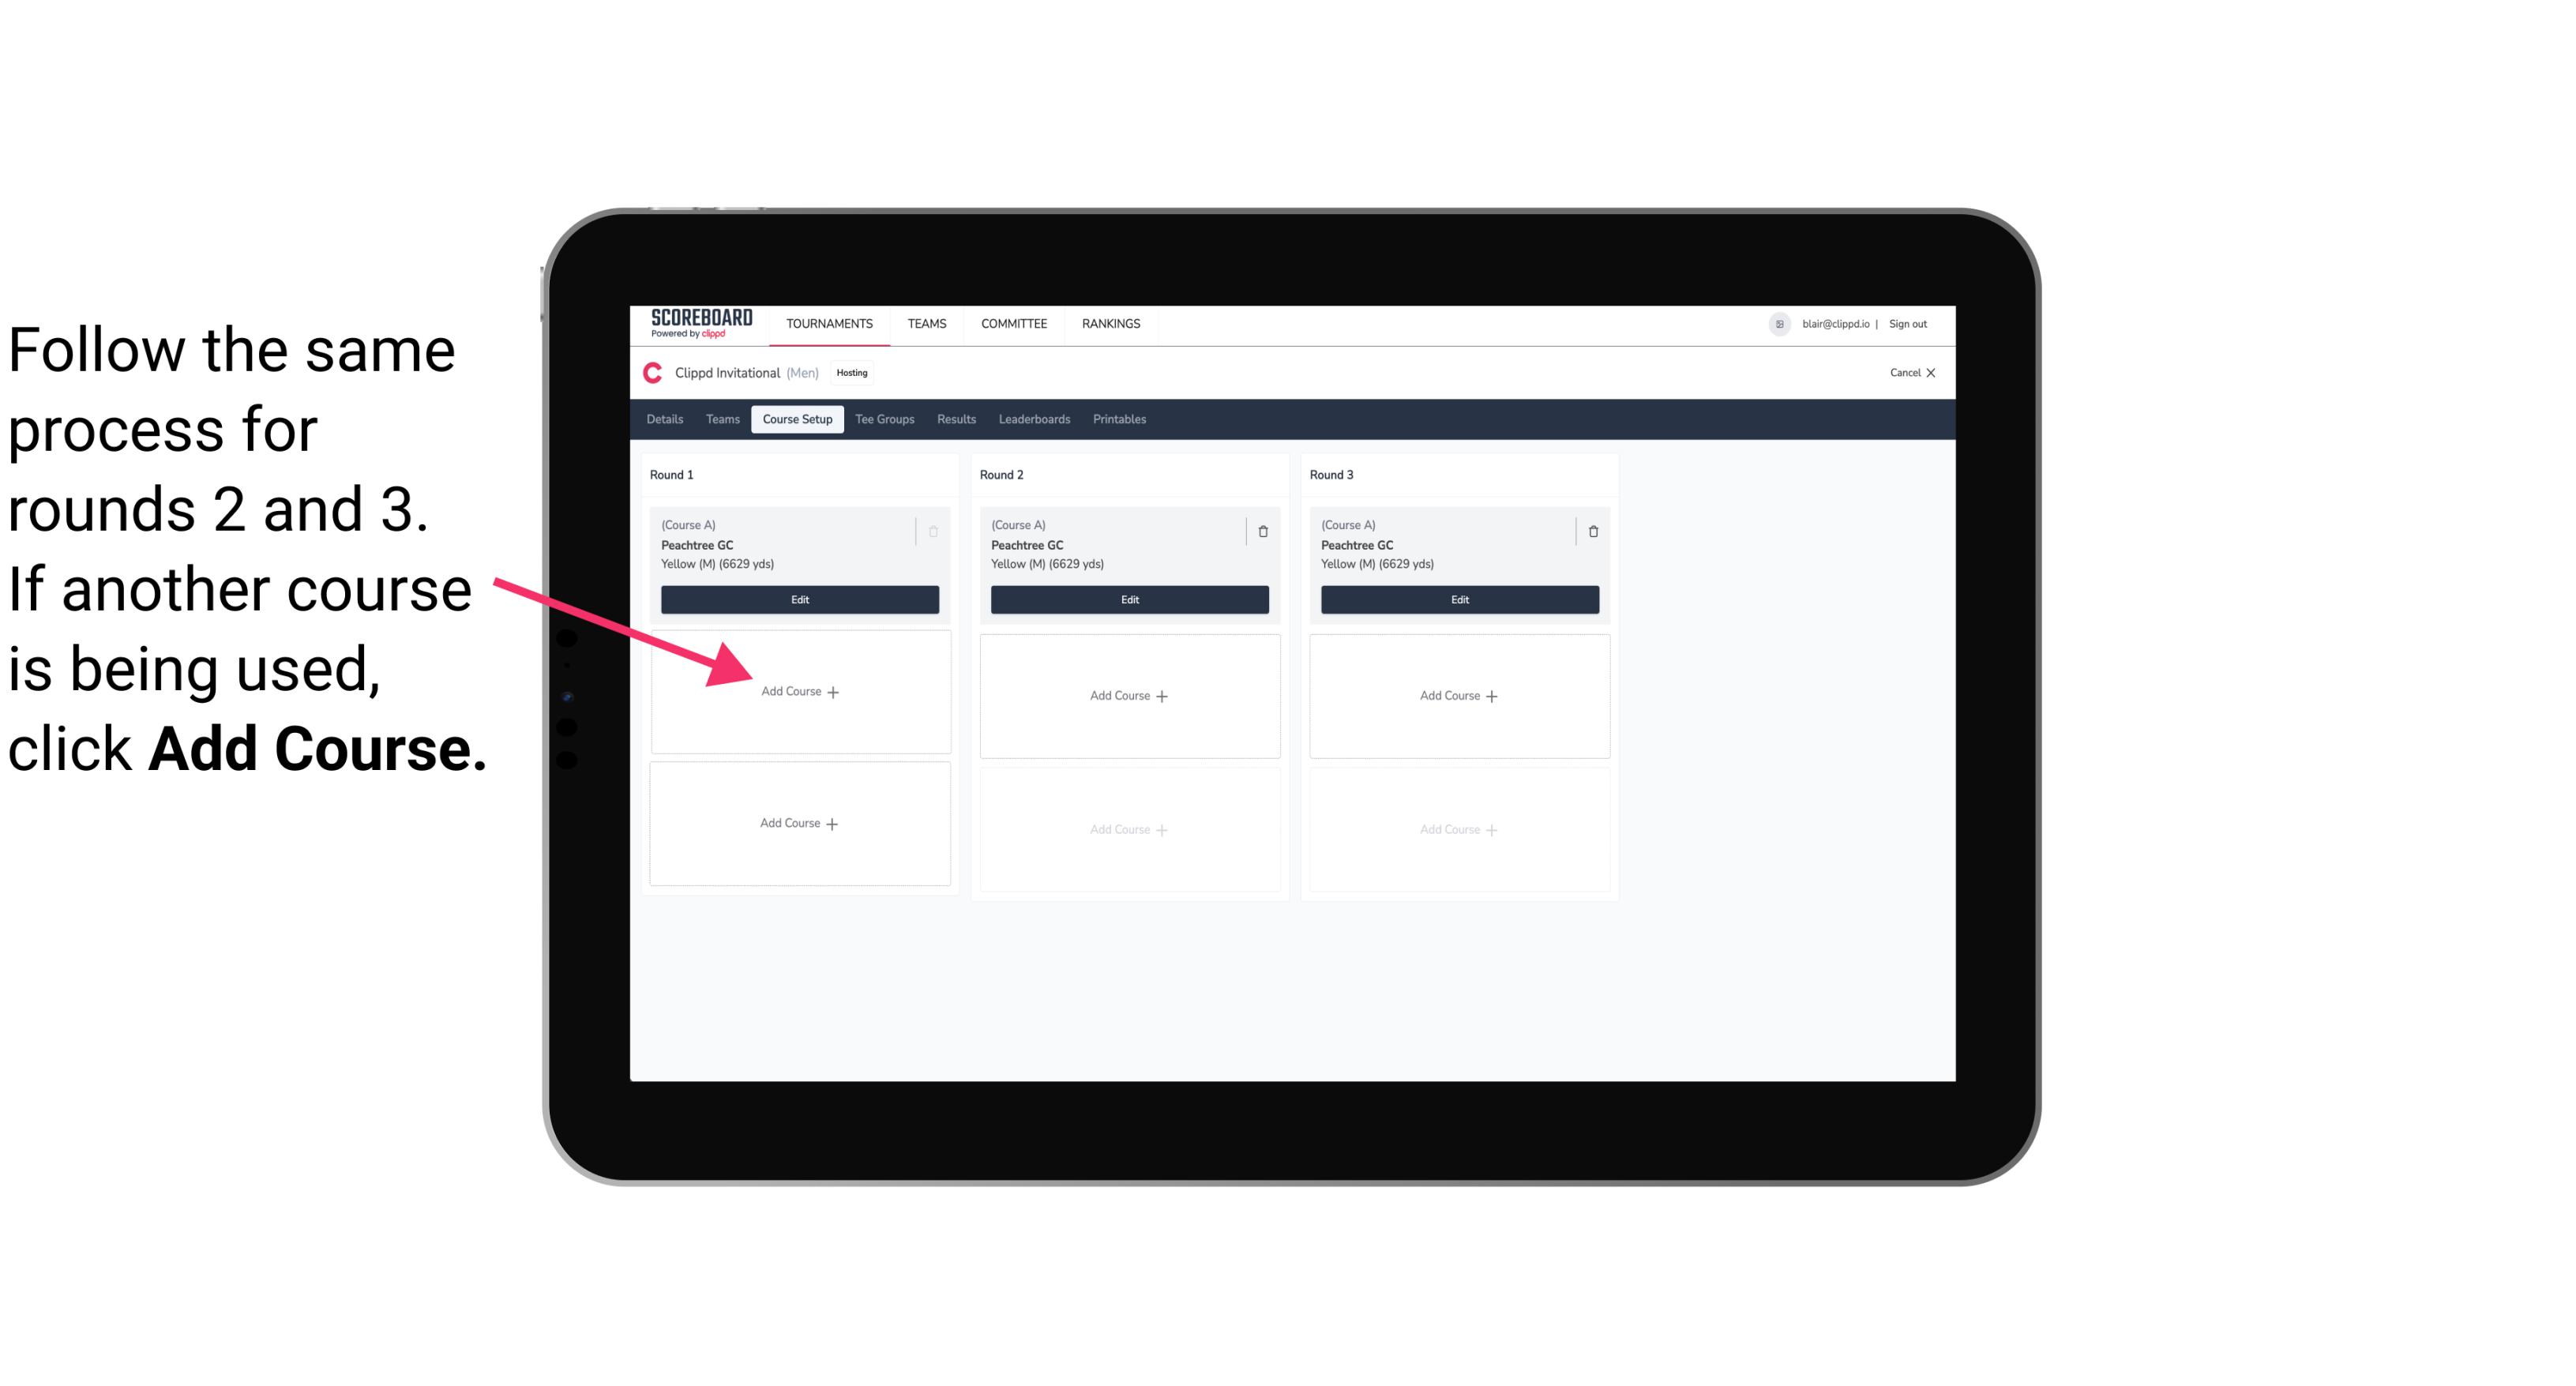Select the Tee Groups tab

881,419
